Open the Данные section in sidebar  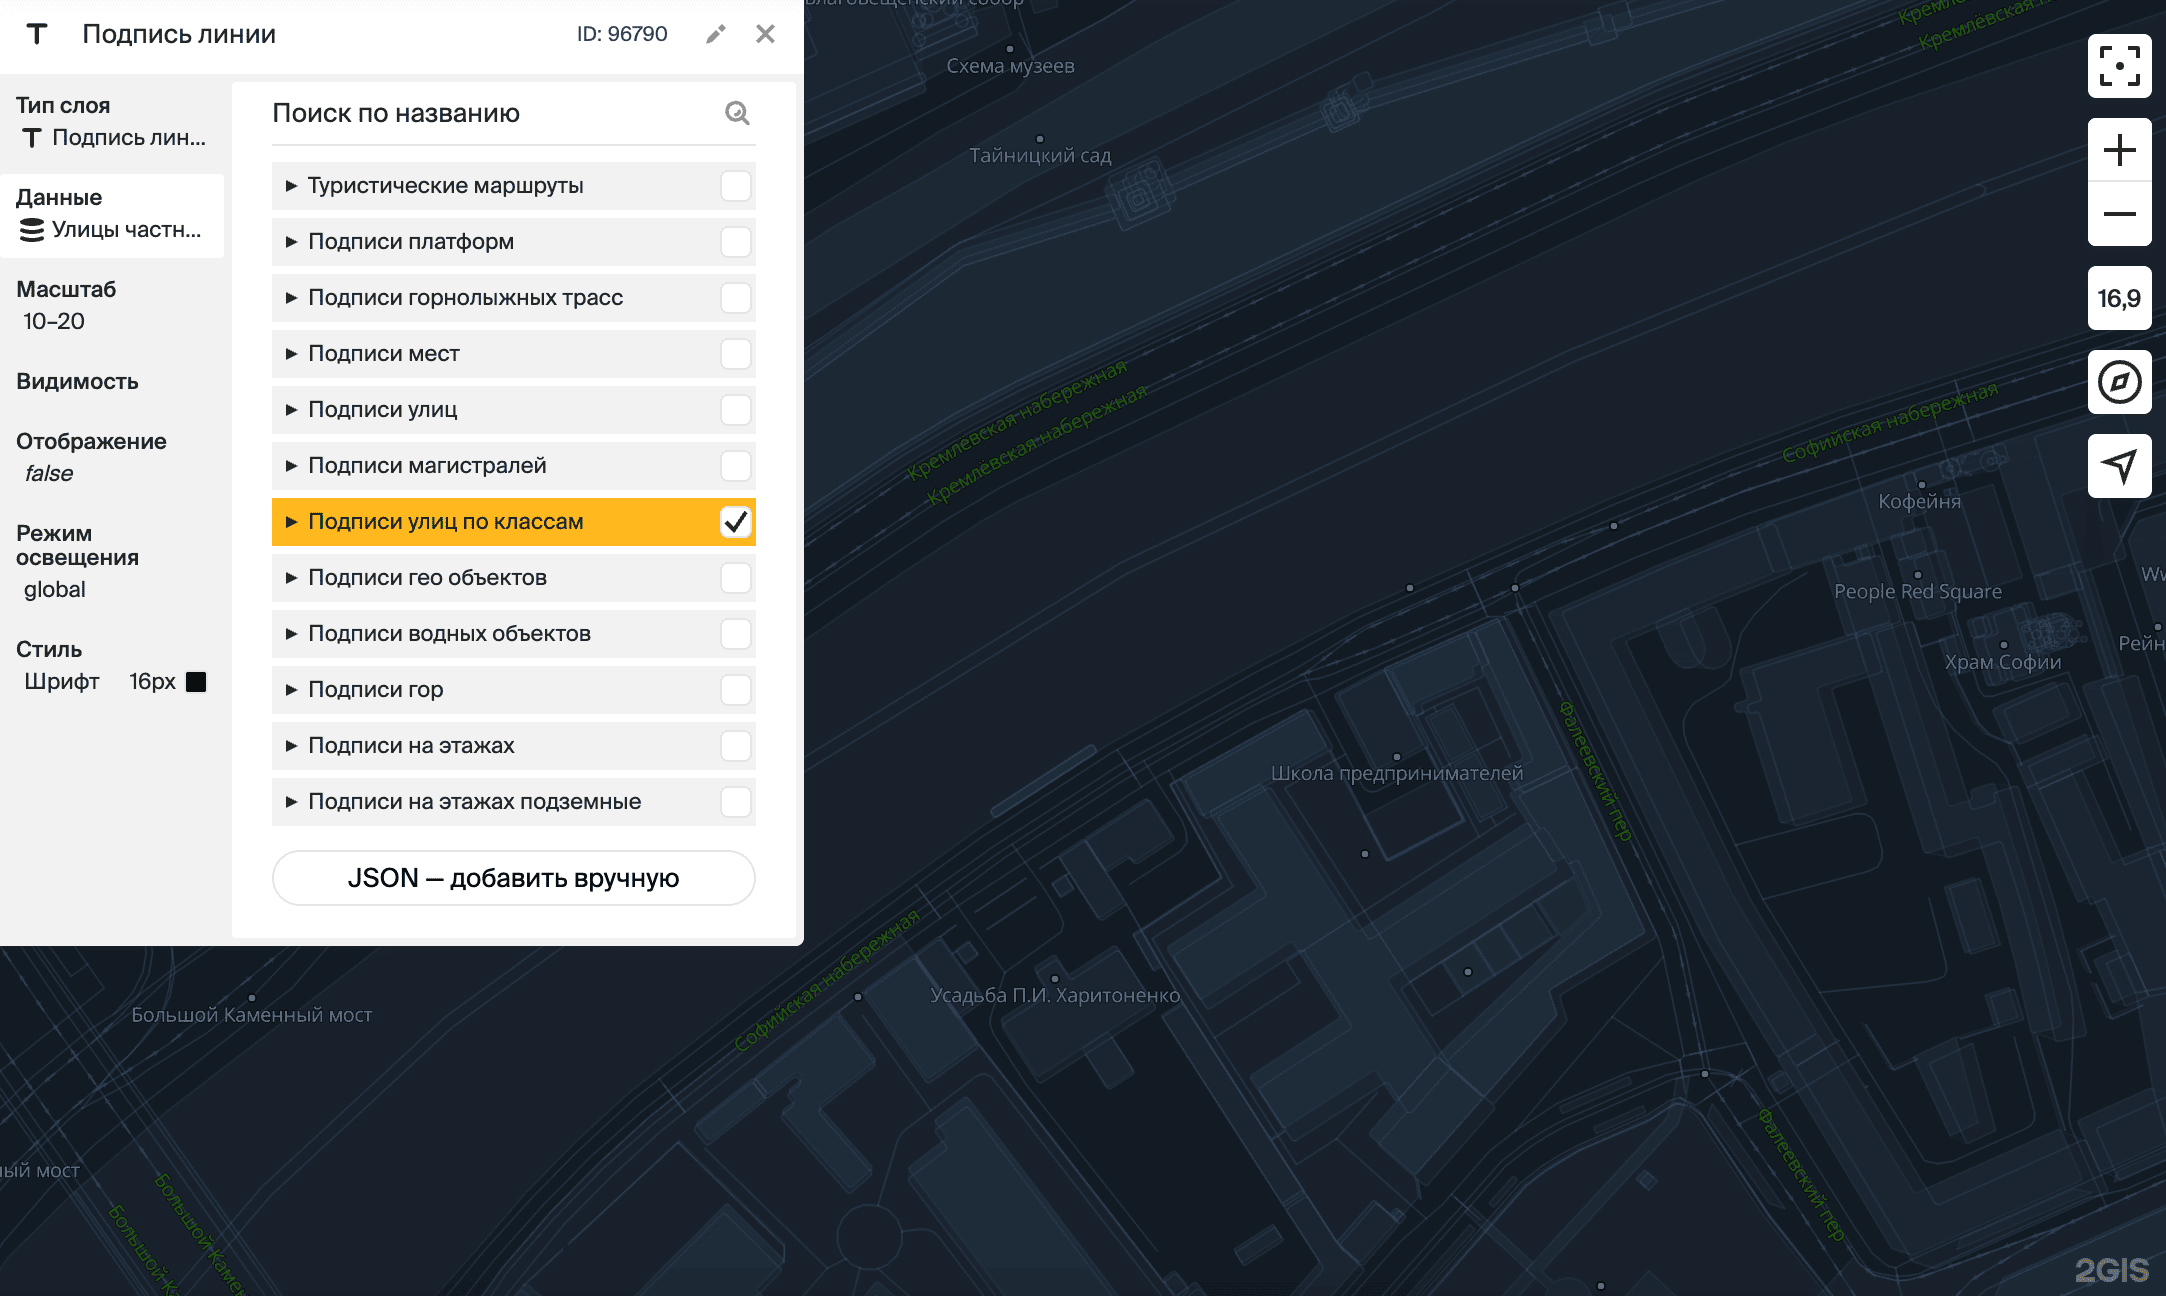coord(112,215)
